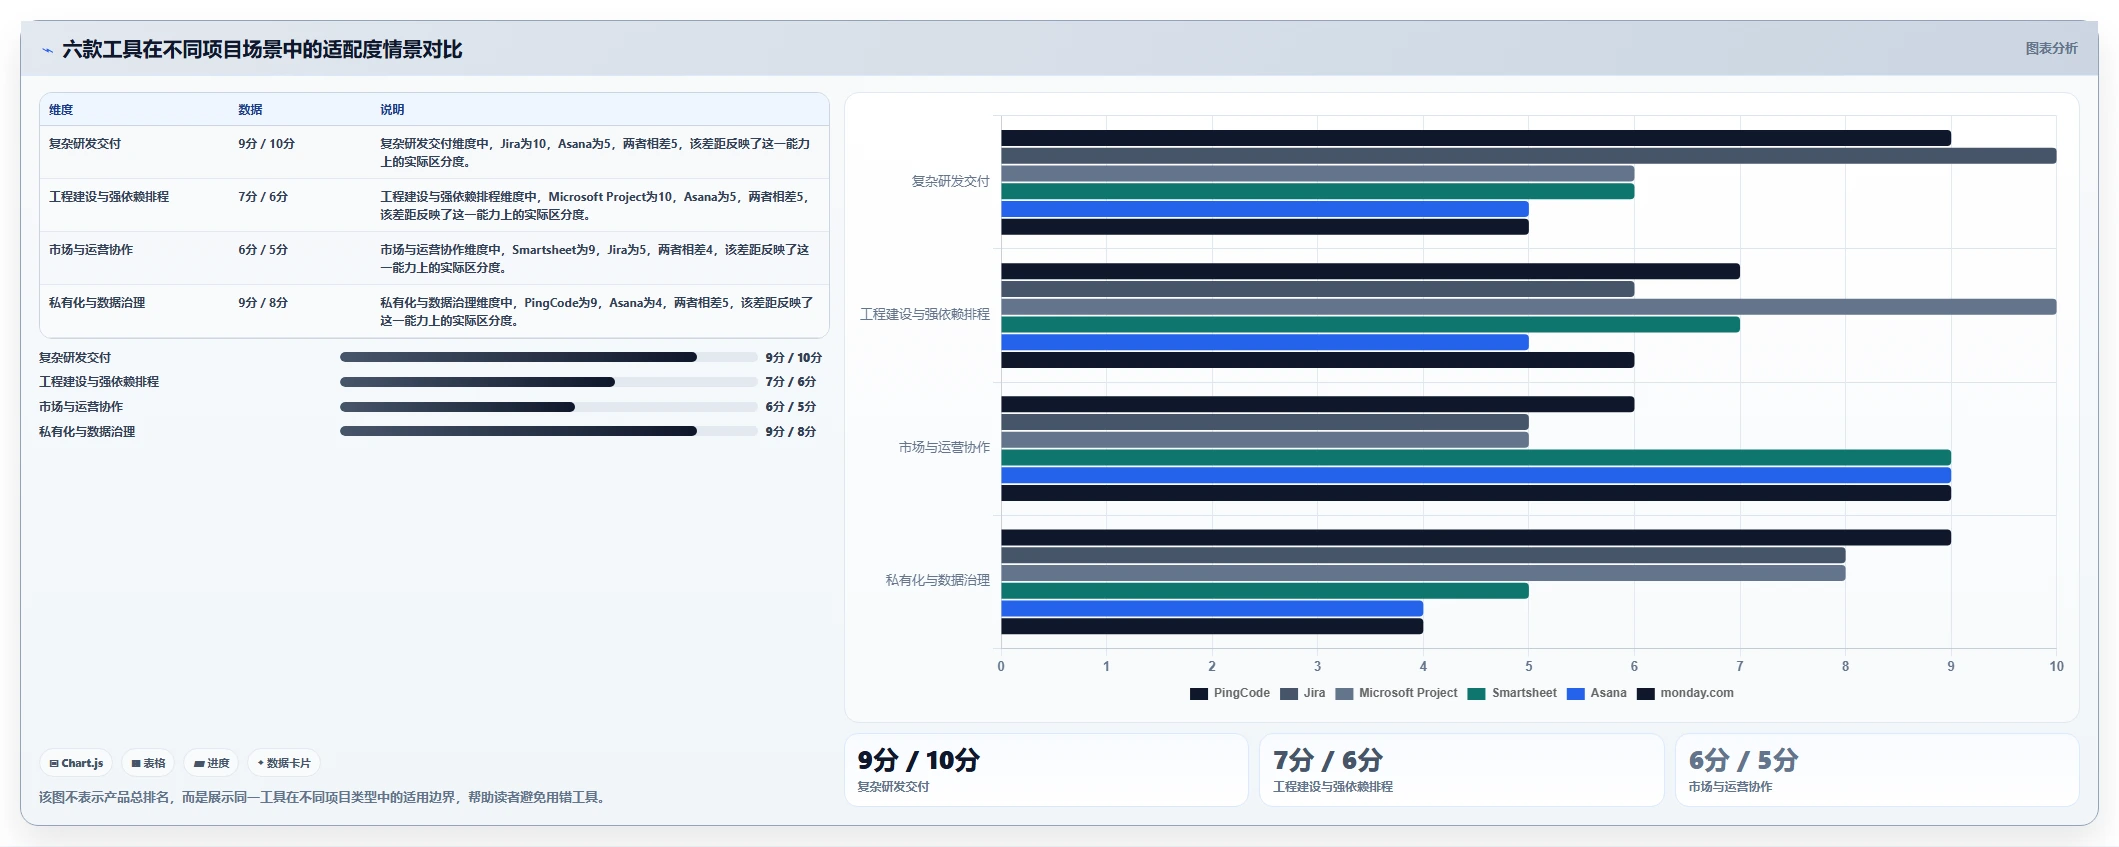Screen dimensions: 2119x847
Task: Click the 9分 / 8分 value beside the progress bar
Action: click(x=791, y=432)
